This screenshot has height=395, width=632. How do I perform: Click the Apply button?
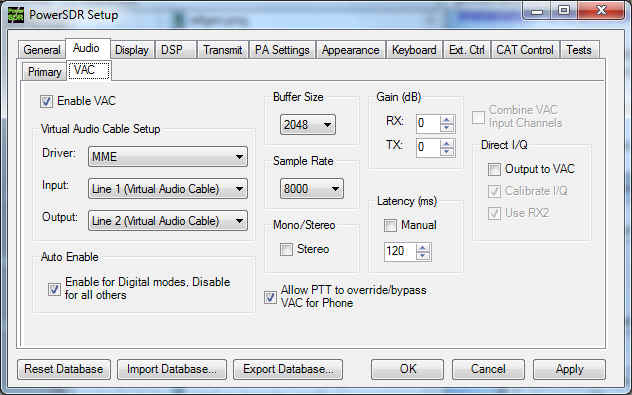tap(569, 369)
